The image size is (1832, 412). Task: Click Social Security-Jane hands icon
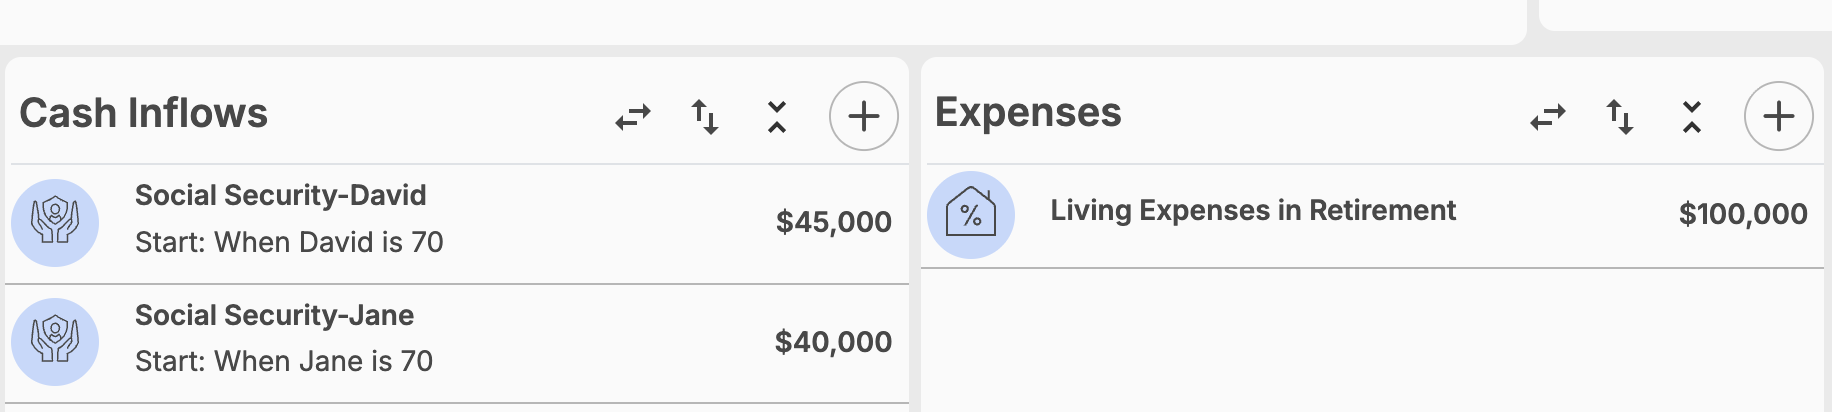coord(55,342)
